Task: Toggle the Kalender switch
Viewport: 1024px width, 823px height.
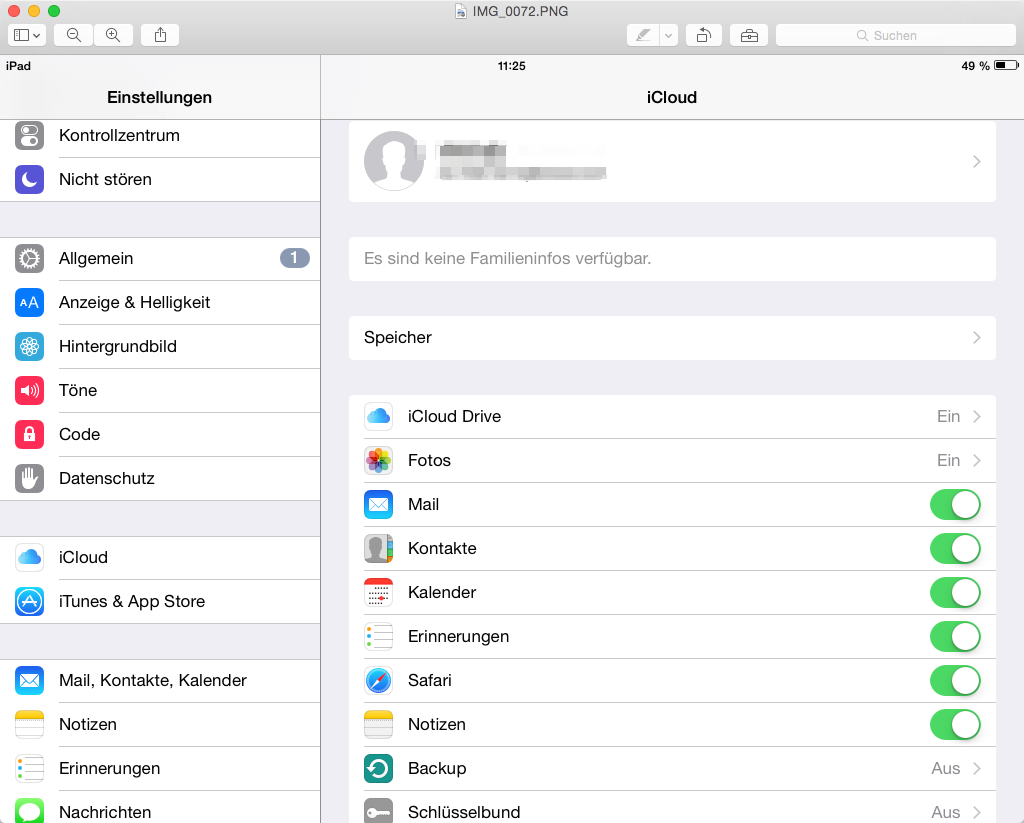Action: tap(955, 592)
